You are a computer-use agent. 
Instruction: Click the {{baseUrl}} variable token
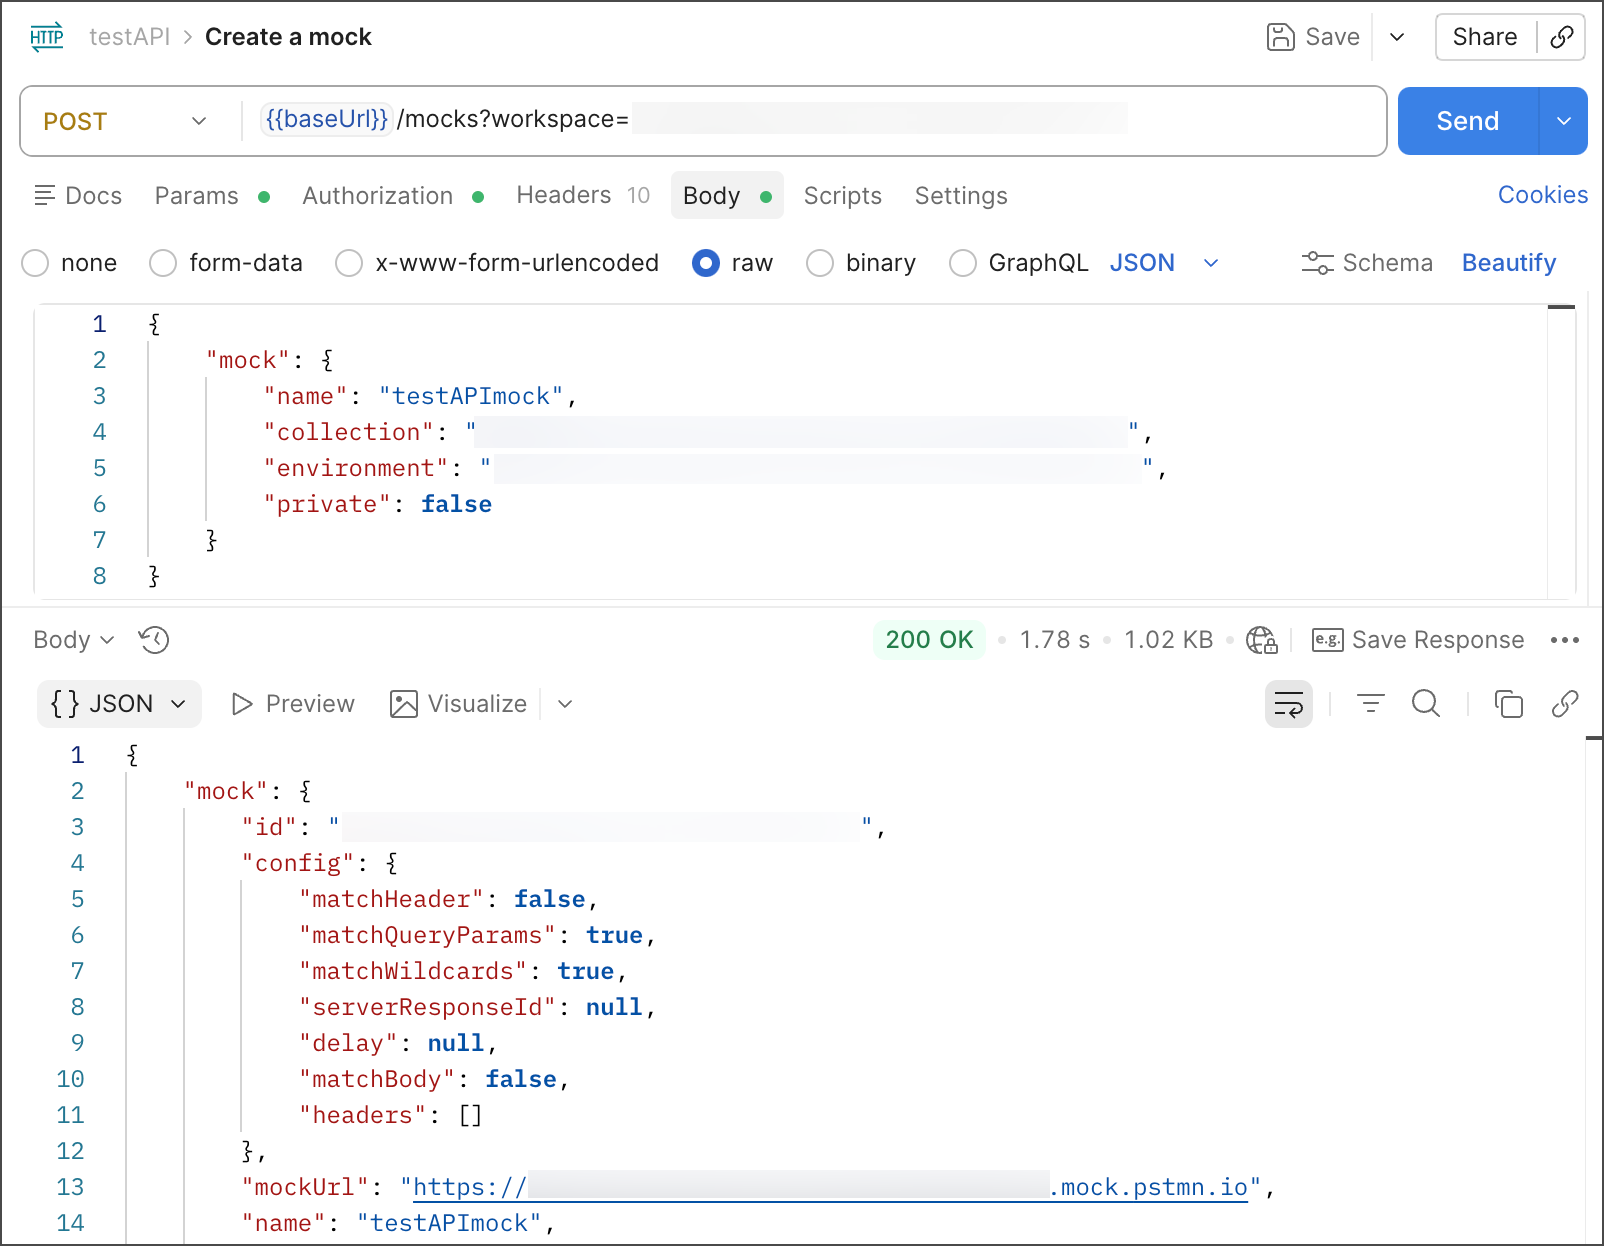point(326,119)
